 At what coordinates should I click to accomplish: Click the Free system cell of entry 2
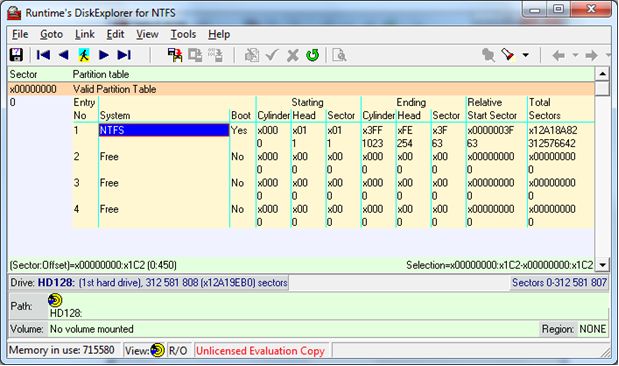click(109, 156)
